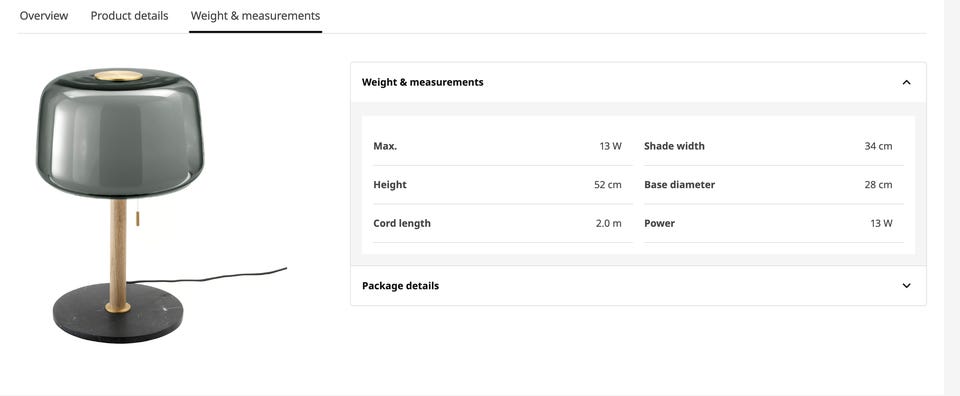This screenshot has height=396, width=960.
Task: Click the 'Height' label
Action: click(390, 185)
